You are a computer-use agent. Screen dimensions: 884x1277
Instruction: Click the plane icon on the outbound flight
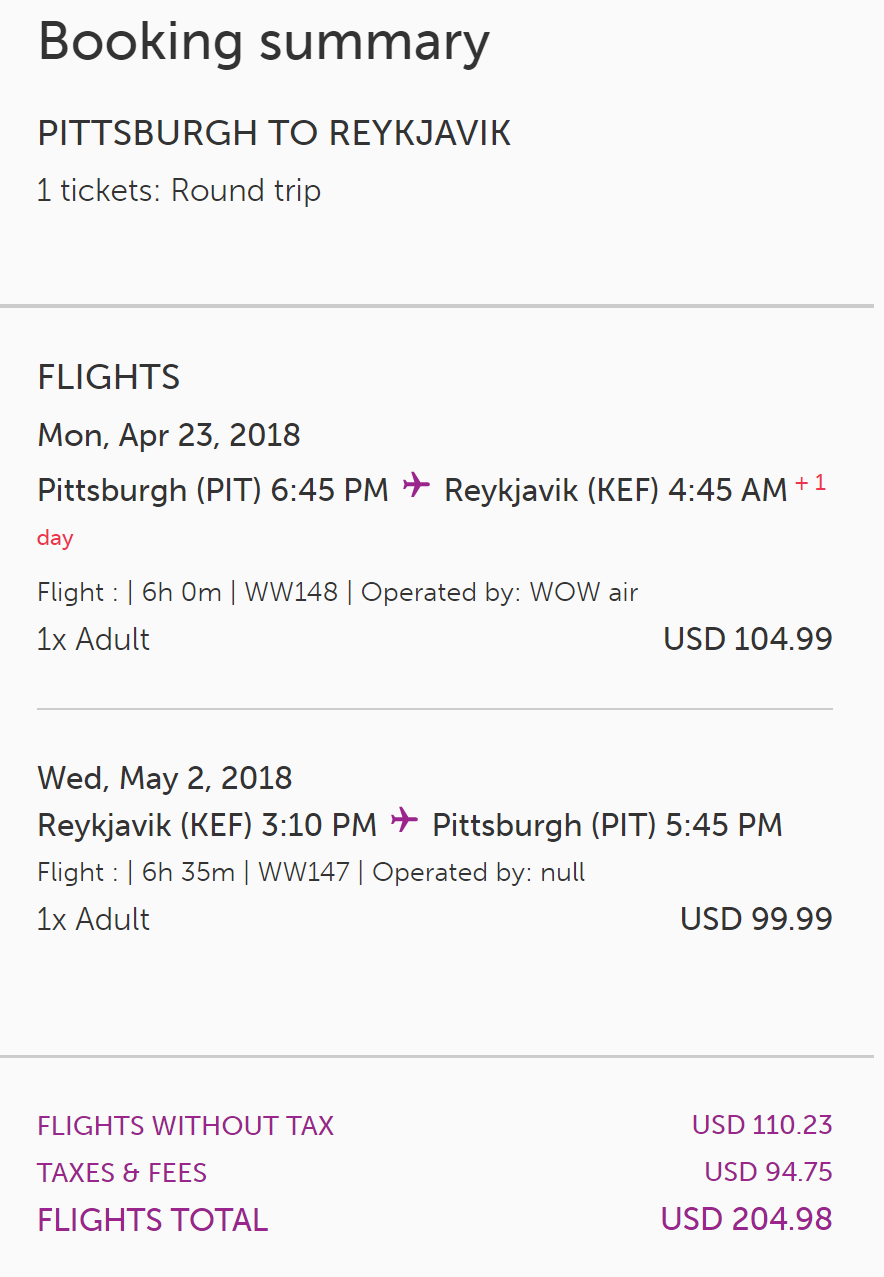pyautogui.click(x=416, y=487)
